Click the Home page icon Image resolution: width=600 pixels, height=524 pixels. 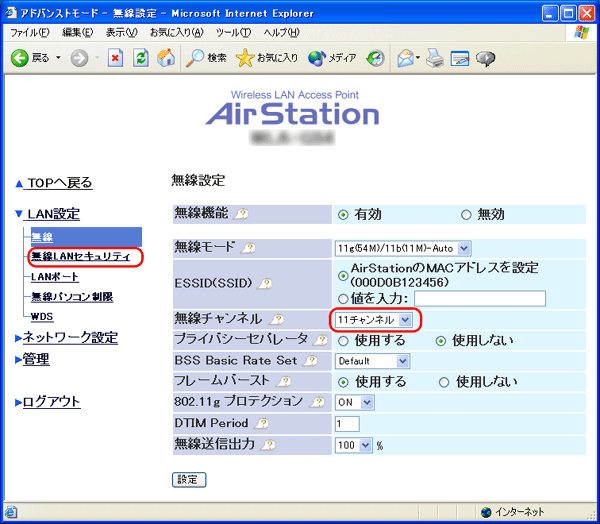tap(166, 58)
